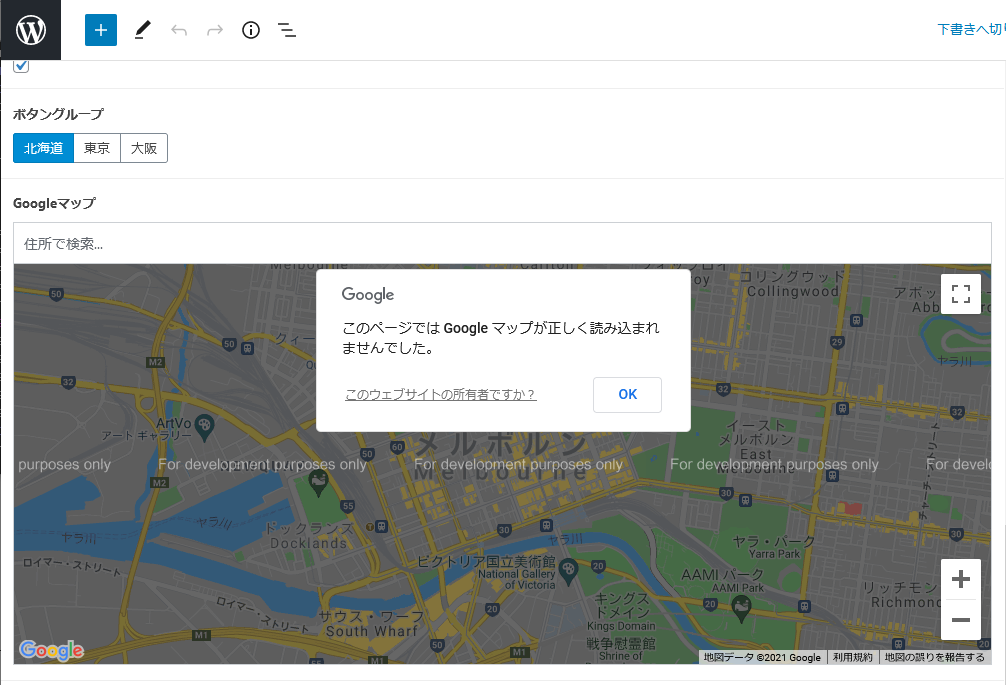The height and width of the screenshot is (685, 1006).
Task: Add a new block with plus button
Action: (101, 30)
